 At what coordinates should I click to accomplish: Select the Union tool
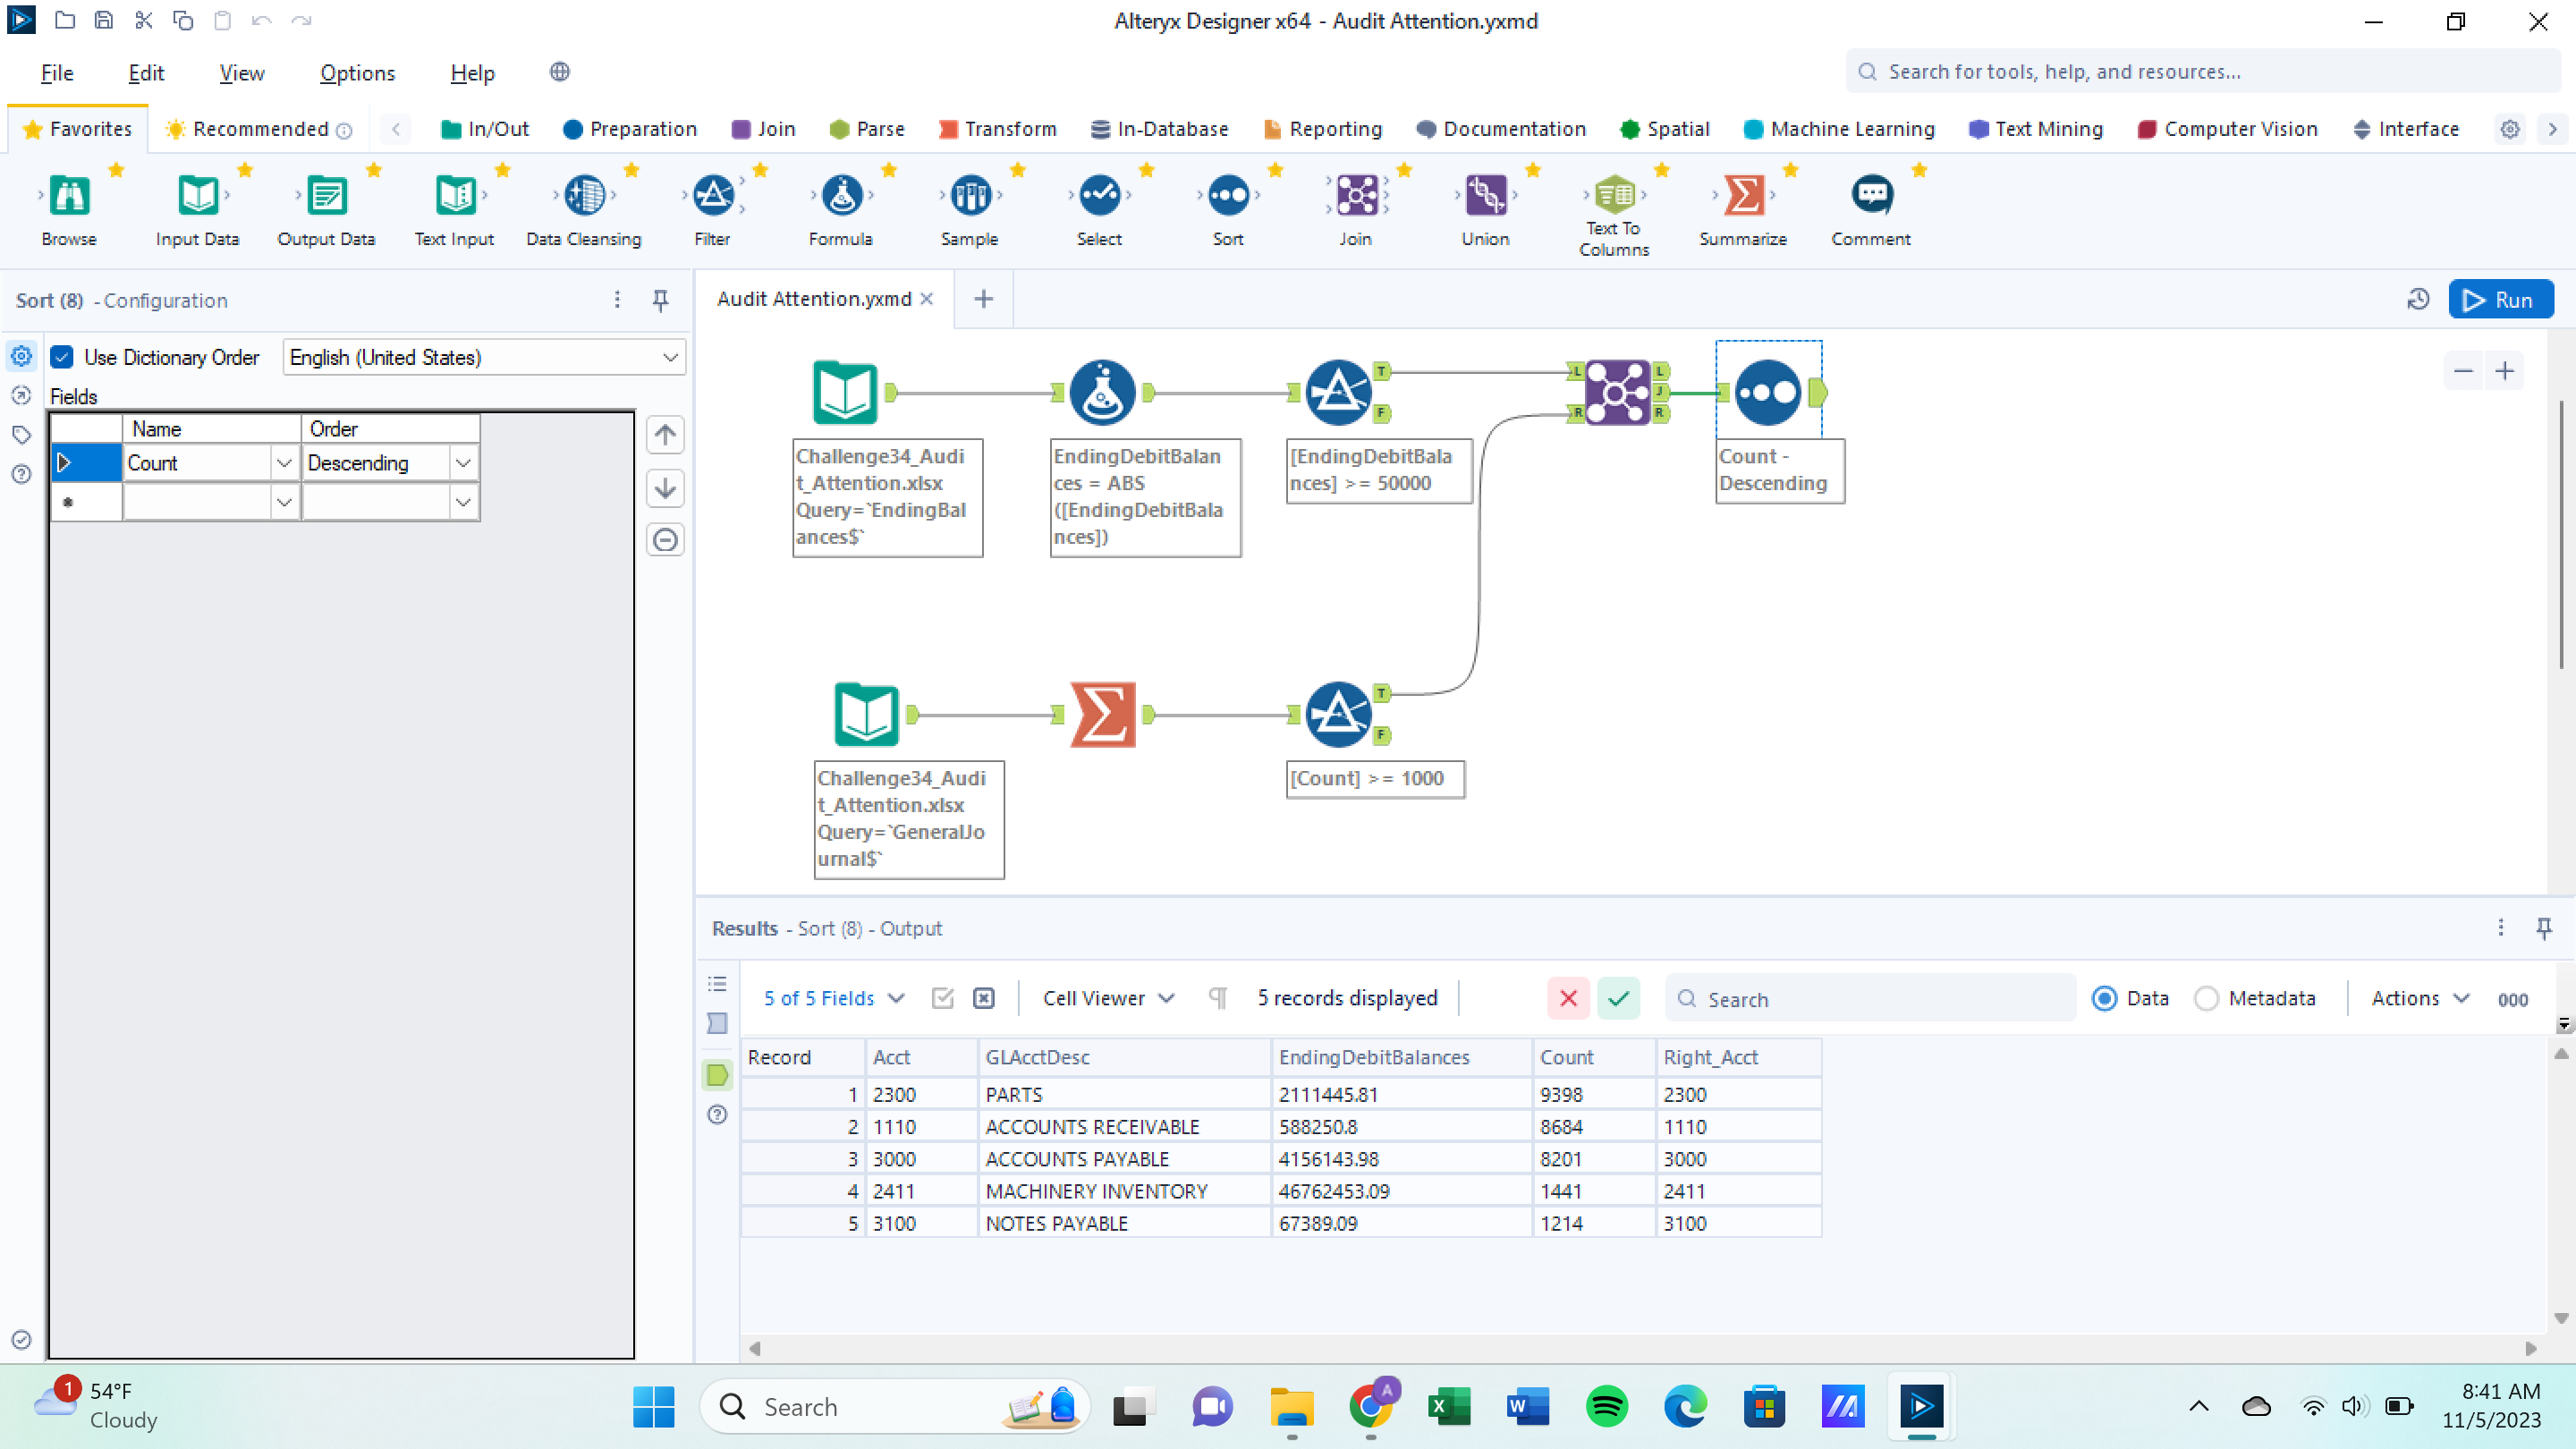pyautogui.click(x=1485, y=207)
